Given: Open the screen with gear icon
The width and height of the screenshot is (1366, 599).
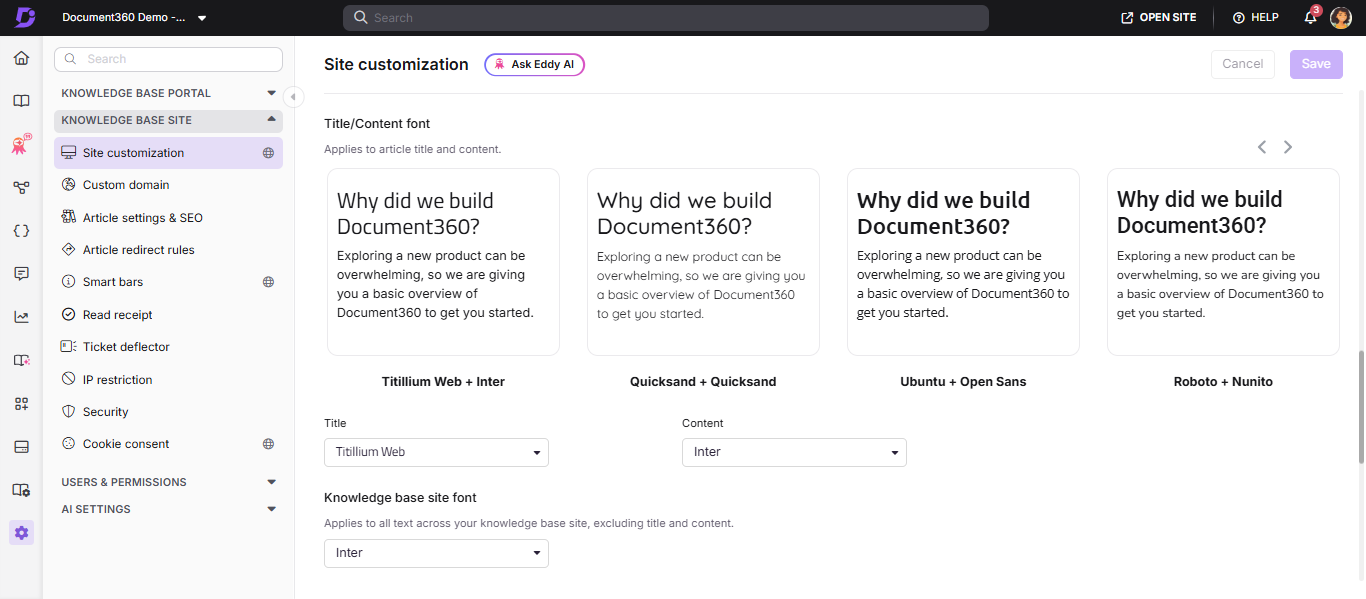Looking at the screenshot, I should (x=21, y=490).
